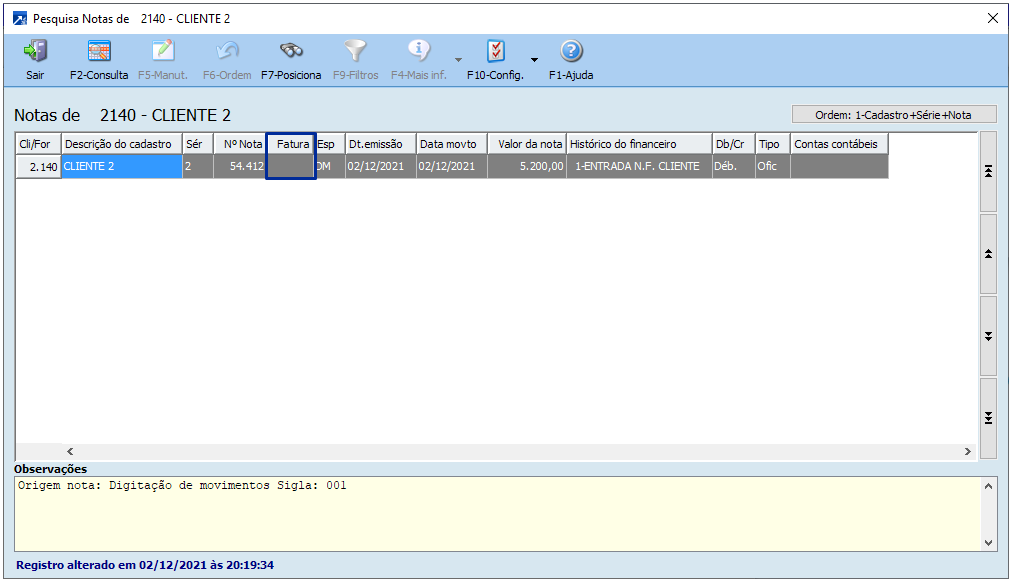Expand the F10-Config. dropdown arrow

tap(534, 60)
